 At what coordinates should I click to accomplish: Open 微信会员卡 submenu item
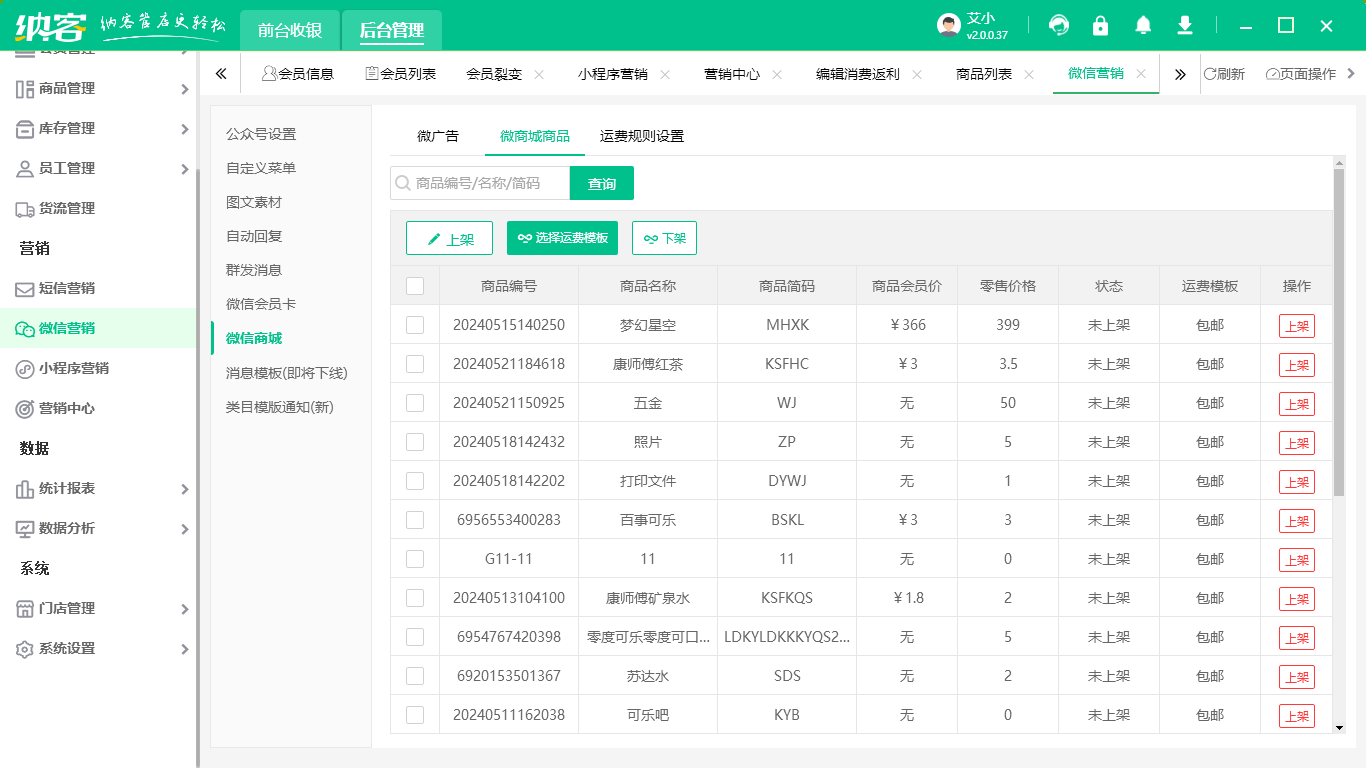(261, 304)
